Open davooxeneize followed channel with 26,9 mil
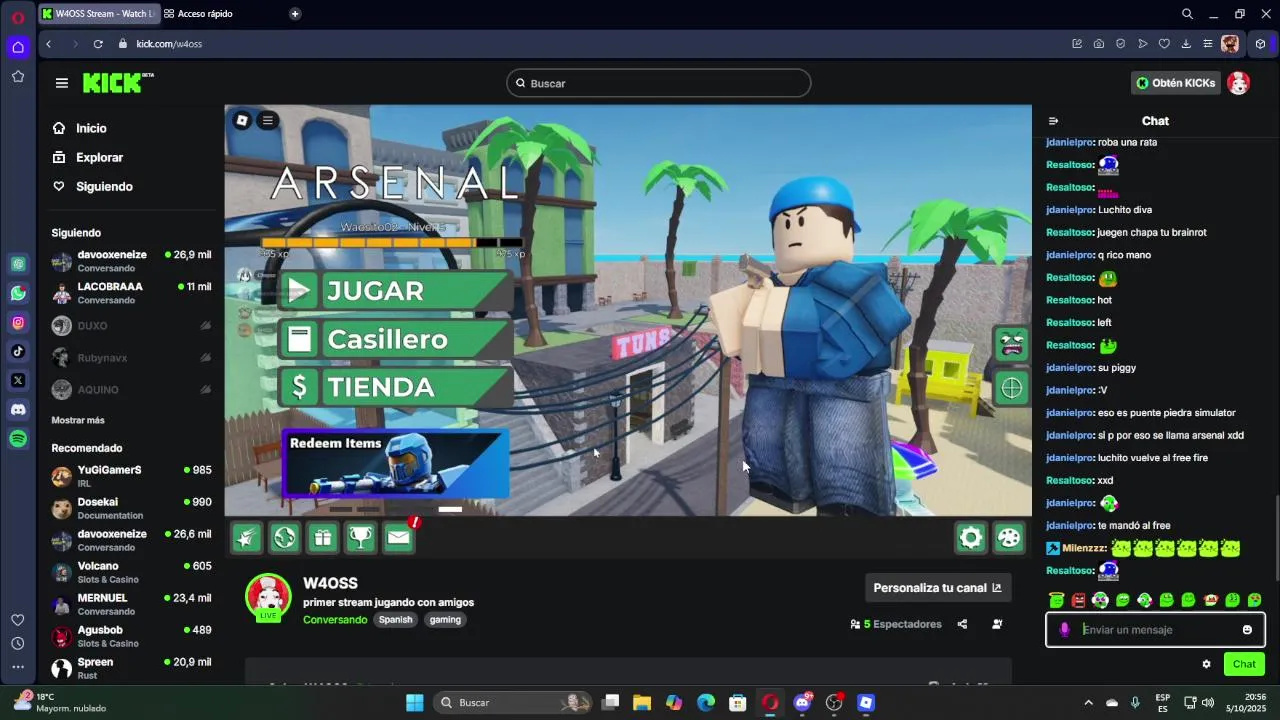The width and height of the screenshot is (1280, 720). (x=132, y=261)
